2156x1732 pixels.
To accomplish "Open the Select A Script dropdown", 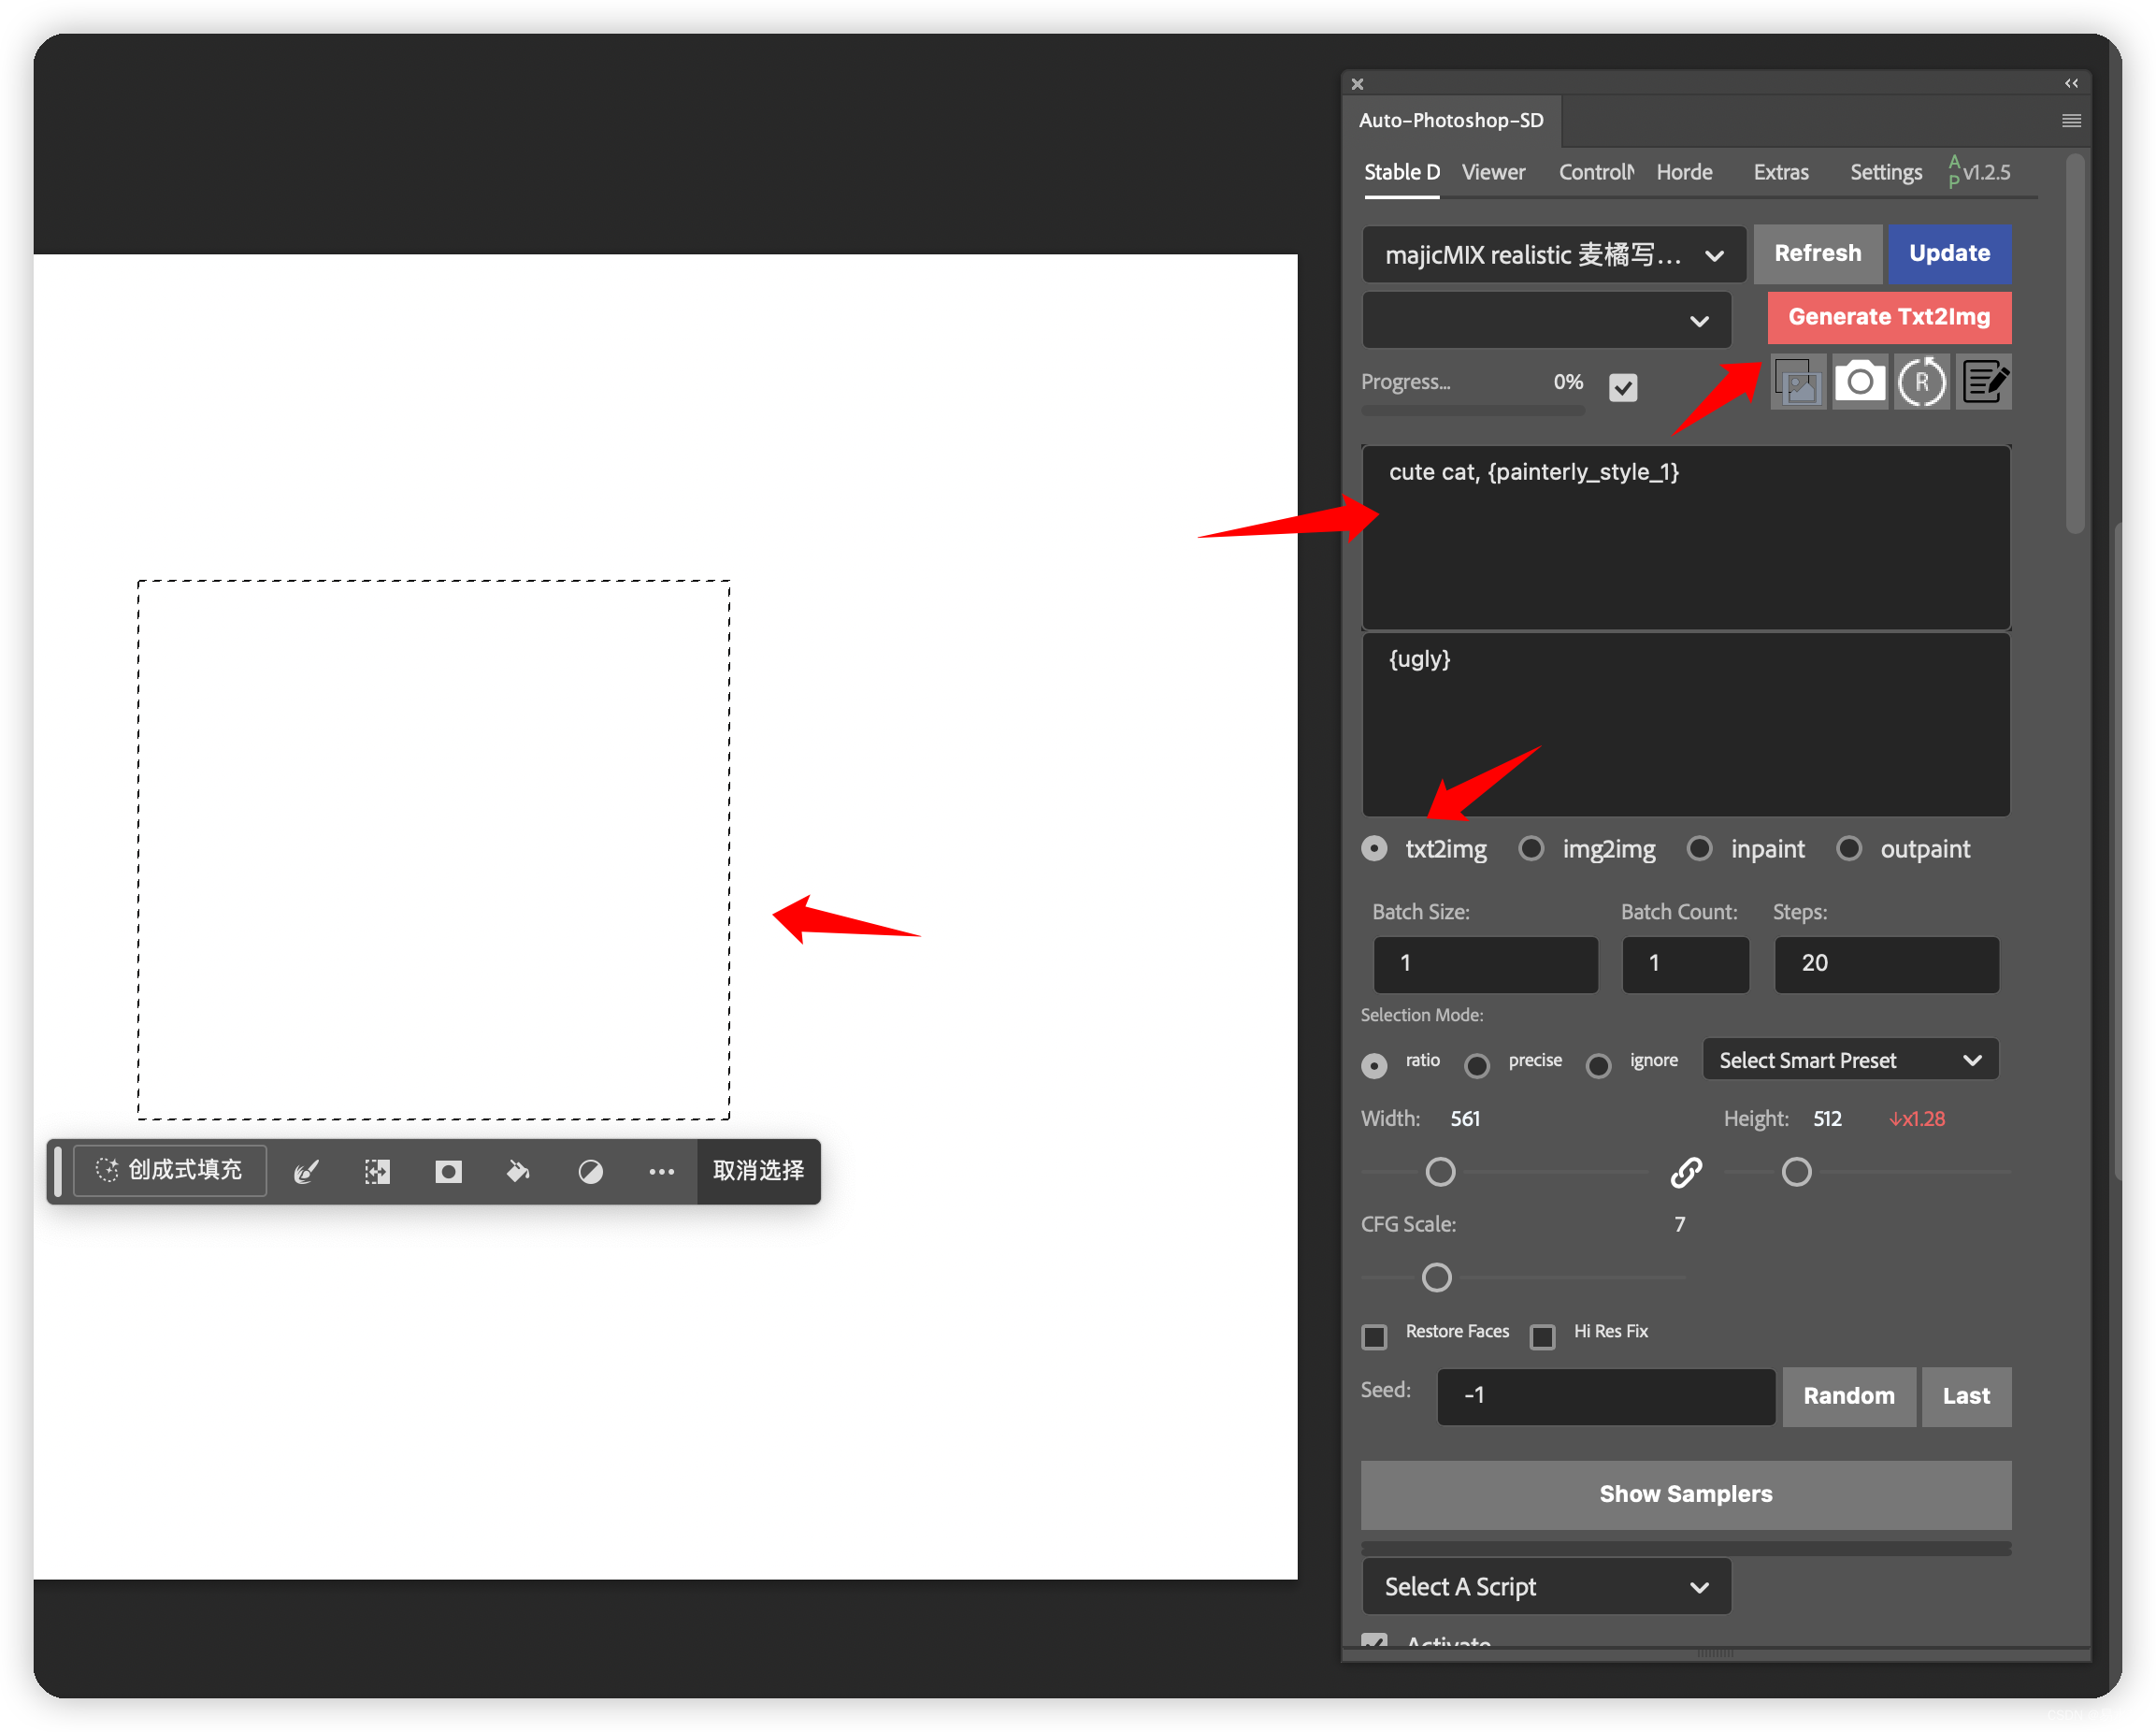I will 1546,1586.
